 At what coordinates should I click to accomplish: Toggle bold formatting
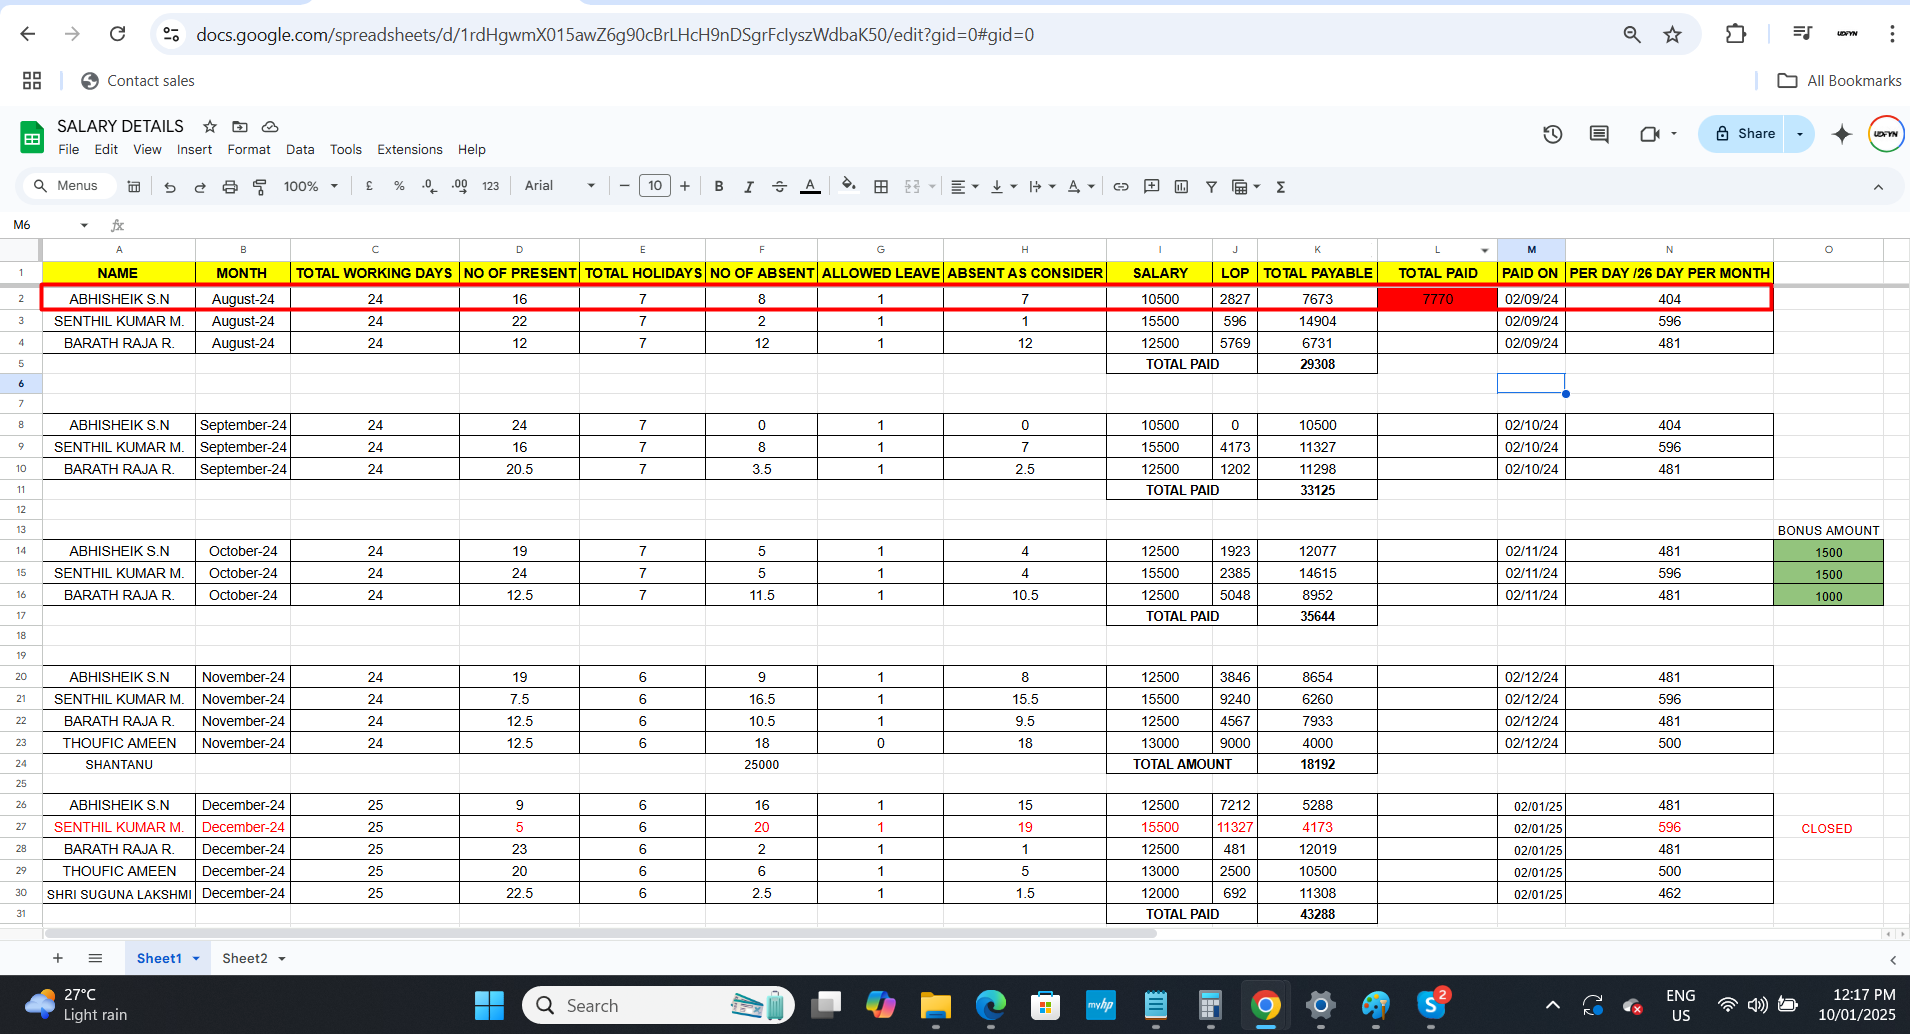tap(718, 186)
